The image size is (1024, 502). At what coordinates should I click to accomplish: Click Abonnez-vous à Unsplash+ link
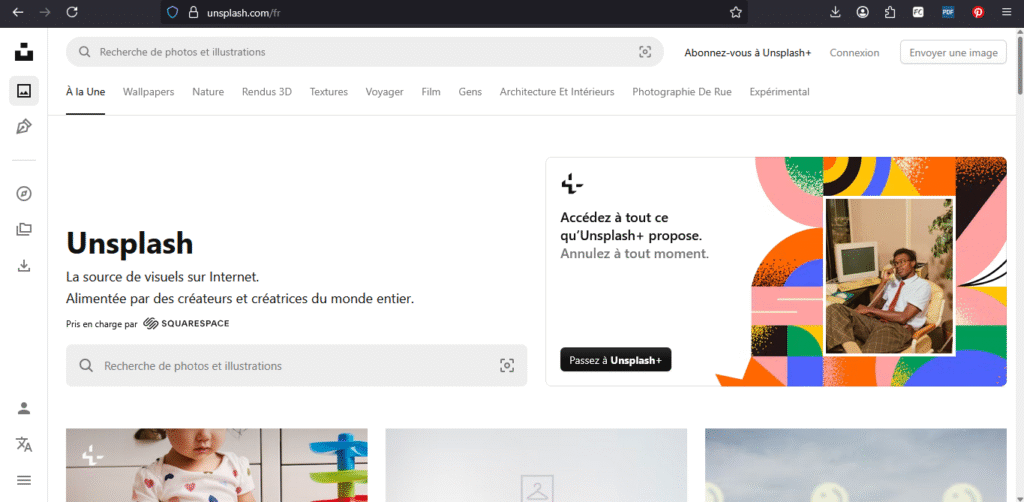tap(747, 53)
